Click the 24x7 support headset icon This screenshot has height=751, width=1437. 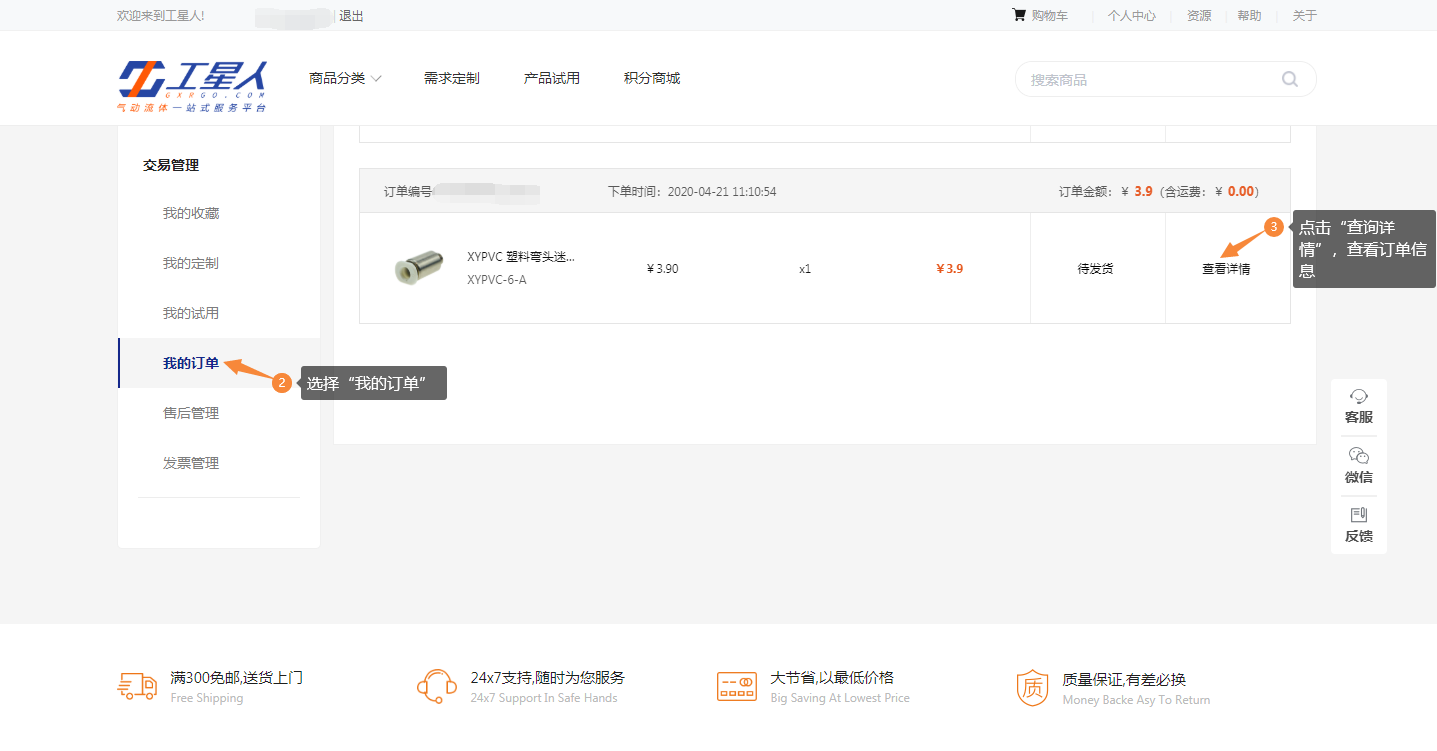click(436, 686)
